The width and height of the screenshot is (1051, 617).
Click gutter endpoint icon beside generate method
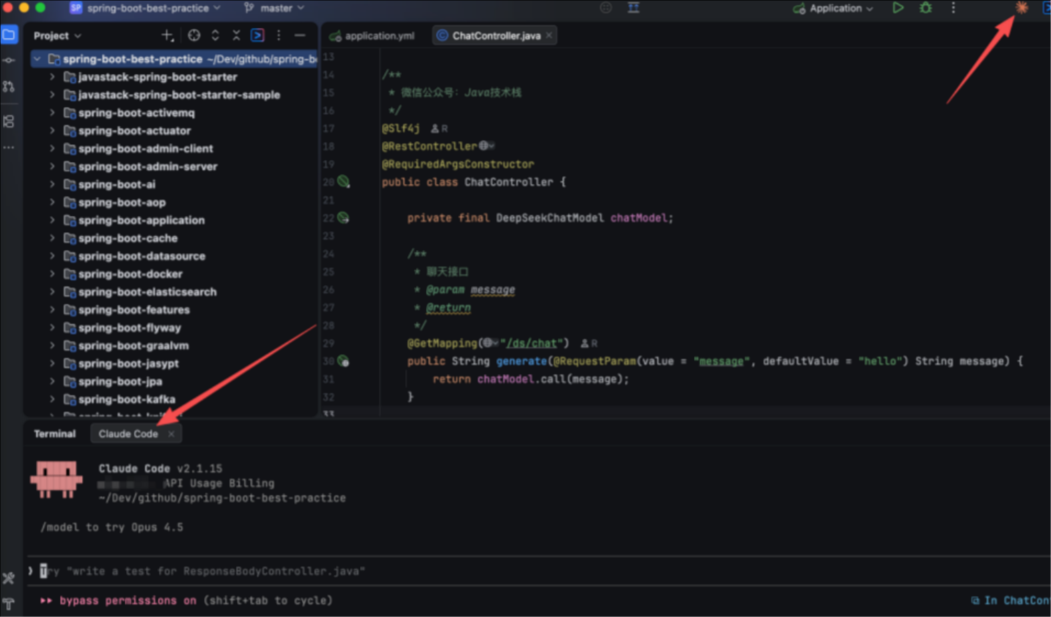point(343,361)
